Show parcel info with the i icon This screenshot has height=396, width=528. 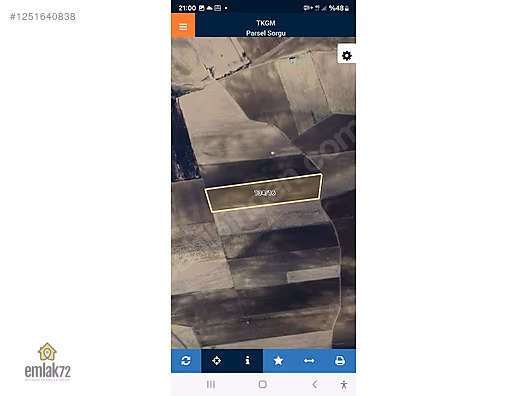(x=248, y=361)
